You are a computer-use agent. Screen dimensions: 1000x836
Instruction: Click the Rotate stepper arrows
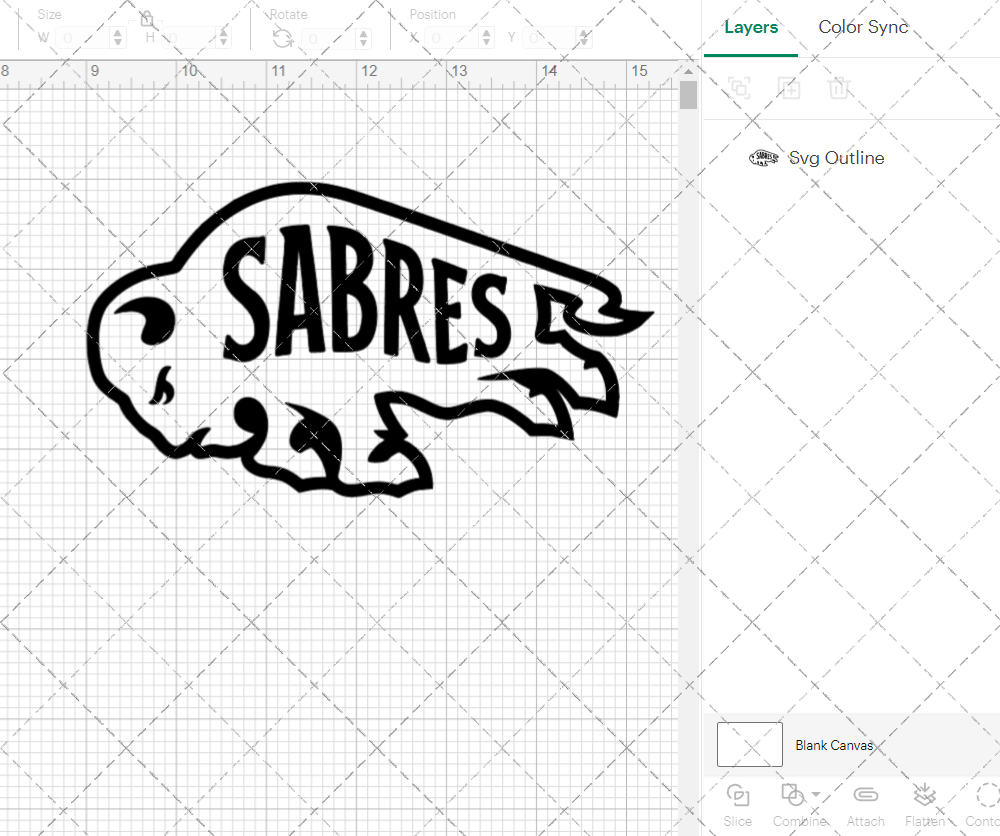tap(363, 38)
